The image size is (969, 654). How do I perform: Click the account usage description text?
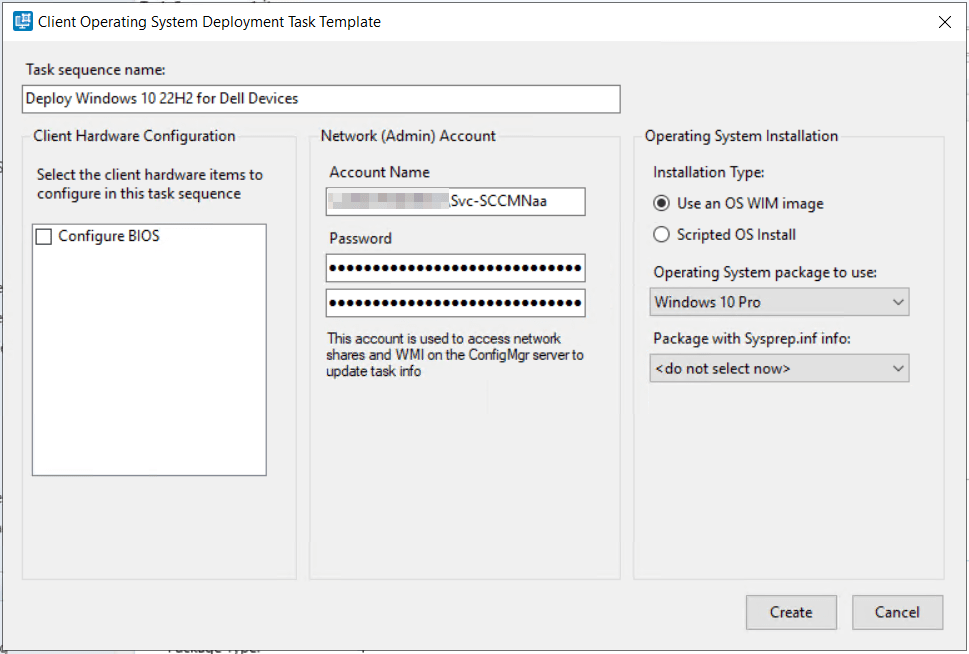pyautogui.click(x=455, y=355)
